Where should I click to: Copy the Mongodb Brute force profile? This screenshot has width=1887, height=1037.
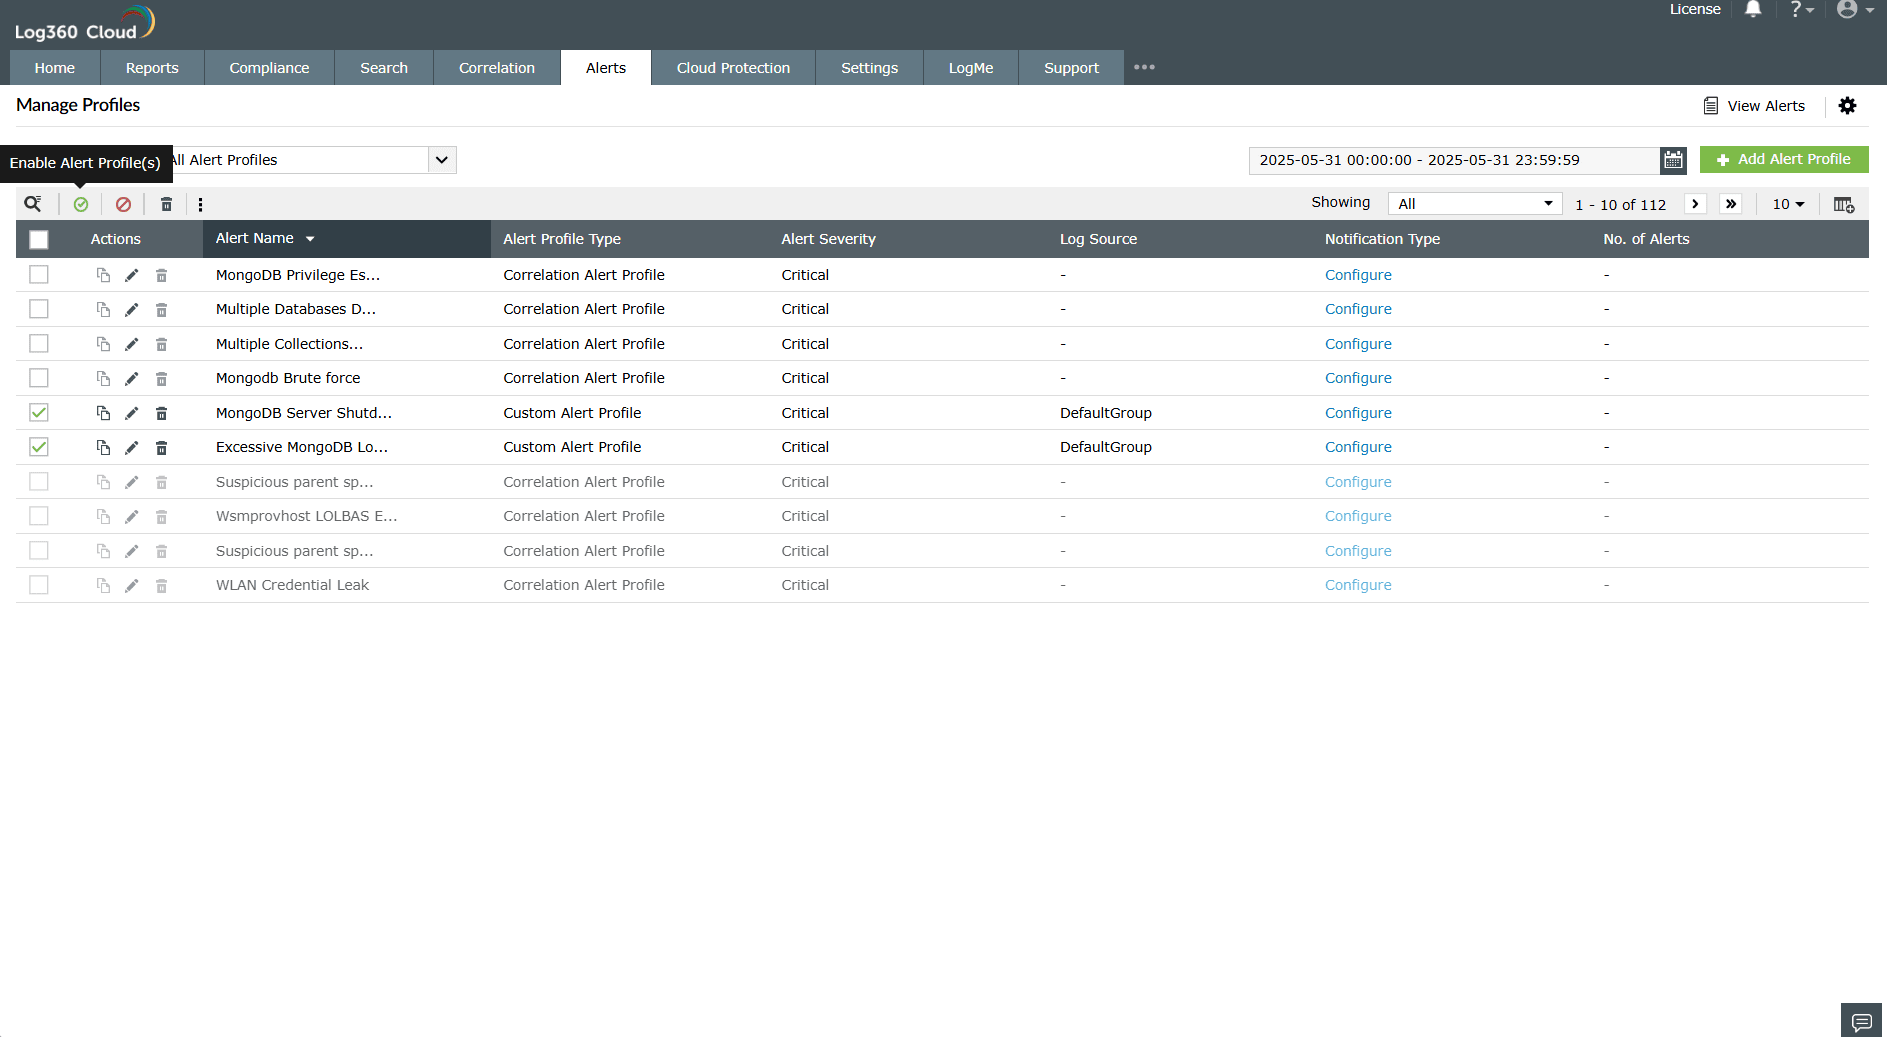(x=103, y=378)
